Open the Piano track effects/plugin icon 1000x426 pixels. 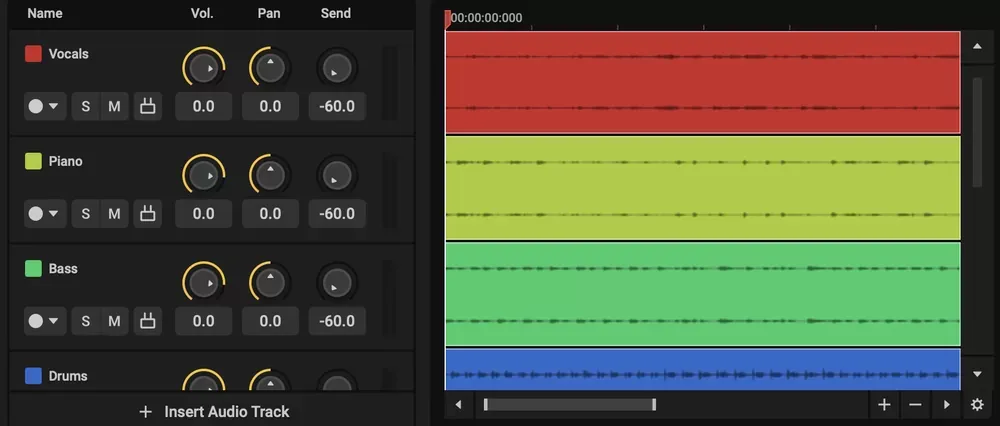[x=147, y=214]
